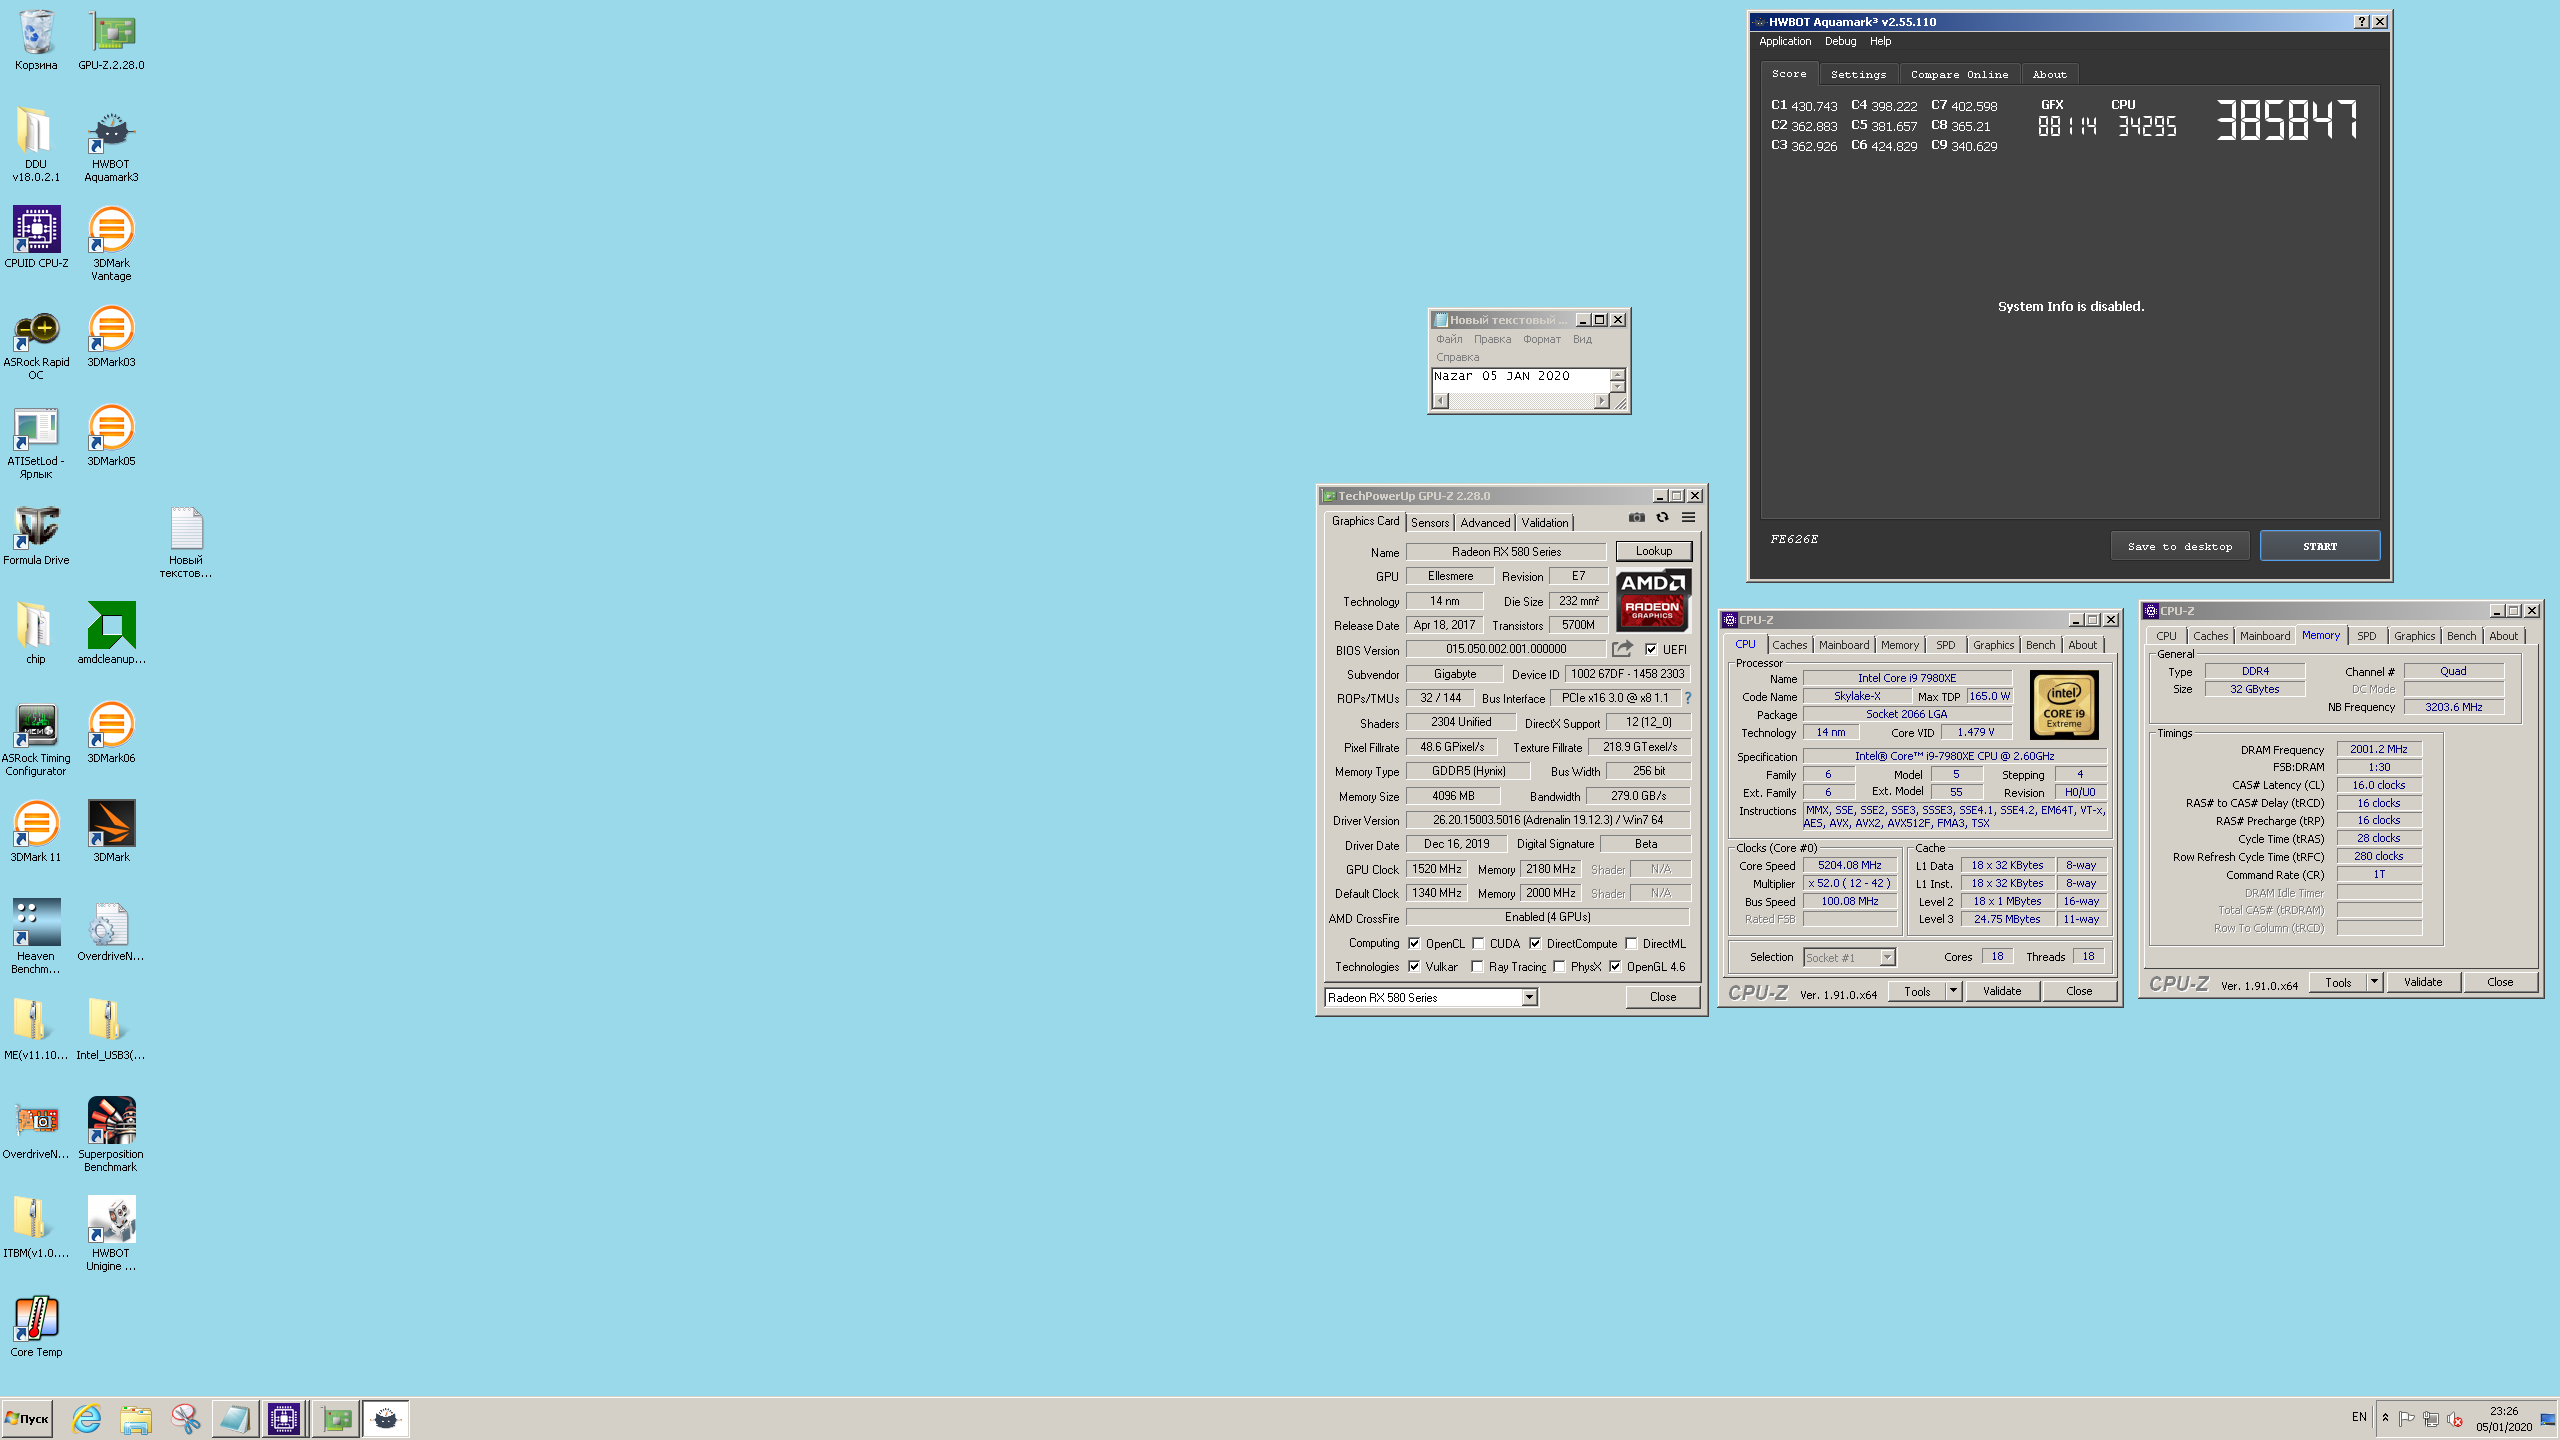Image resolution: width=2560 pixels, height=1440 pixels.
Task: Open 3DMark03 desktop shortcut
Action: 111,337
